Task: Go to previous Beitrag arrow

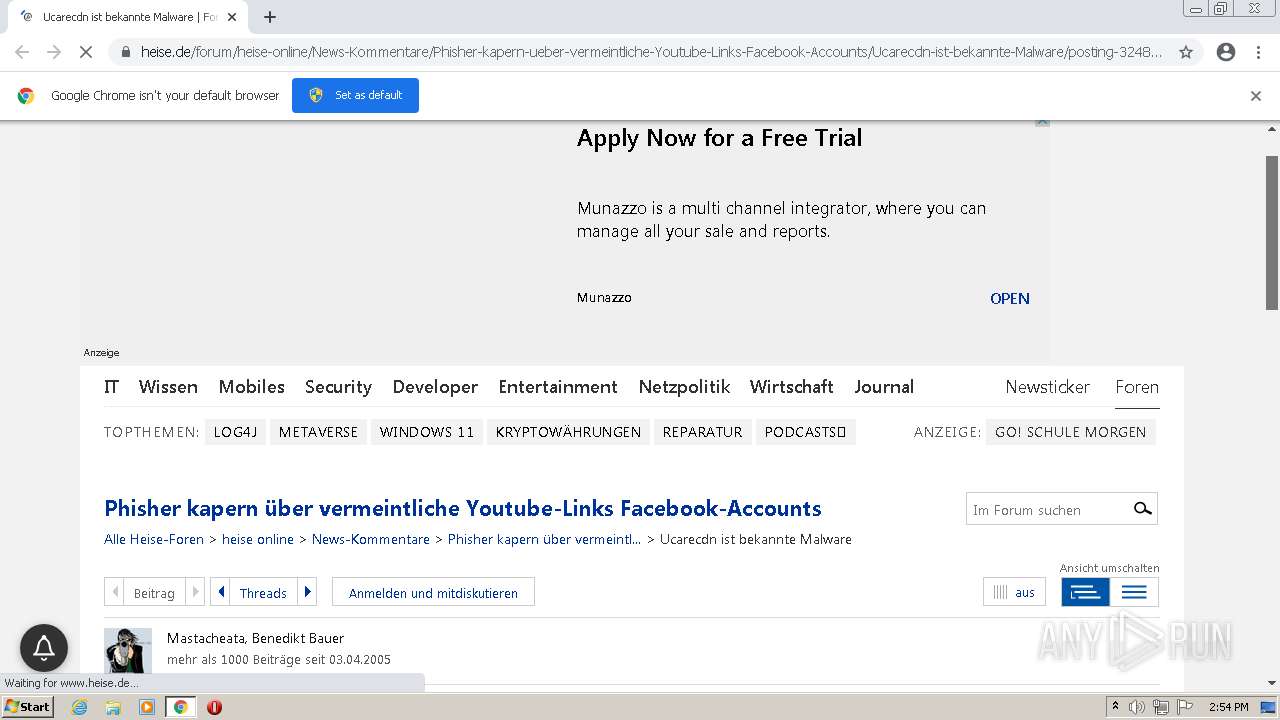Action: click(x=115, y=592)
